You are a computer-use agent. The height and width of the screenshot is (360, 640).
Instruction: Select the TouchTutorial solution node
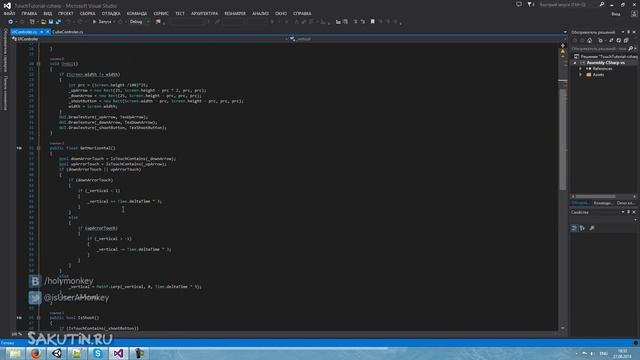pyautogui.click(x=606, y=57)
